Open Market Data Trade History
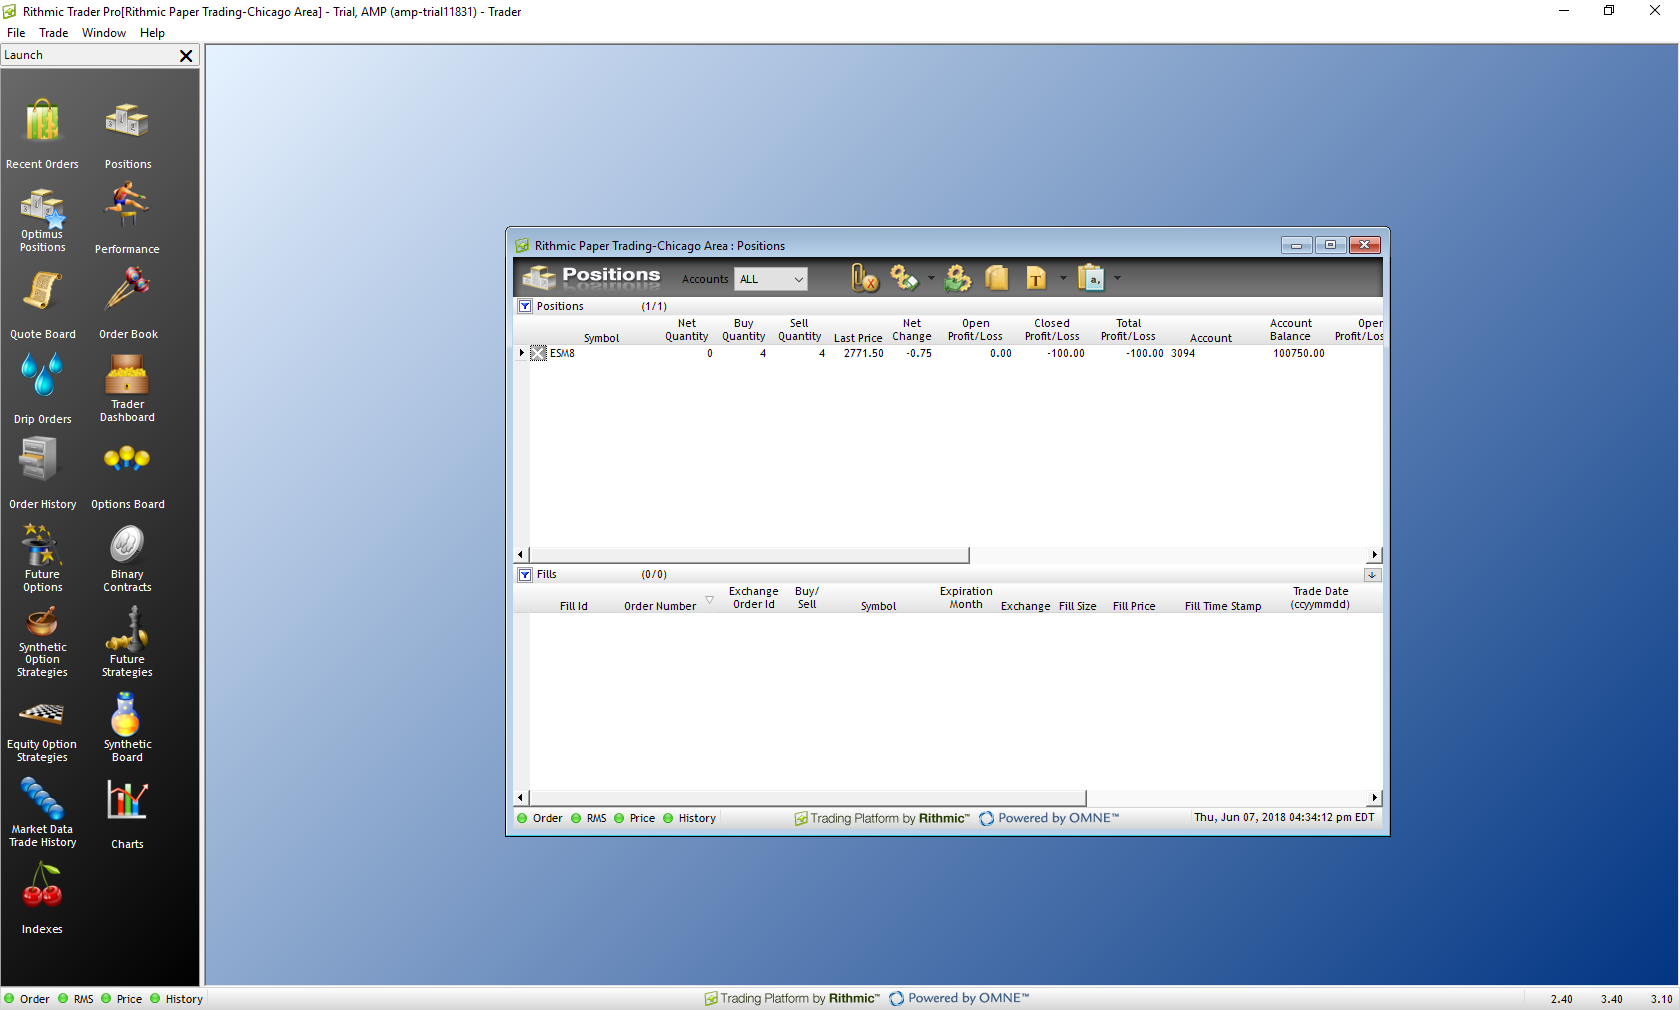This screenshot has height=1010, width=1680. tap(42, 813)
